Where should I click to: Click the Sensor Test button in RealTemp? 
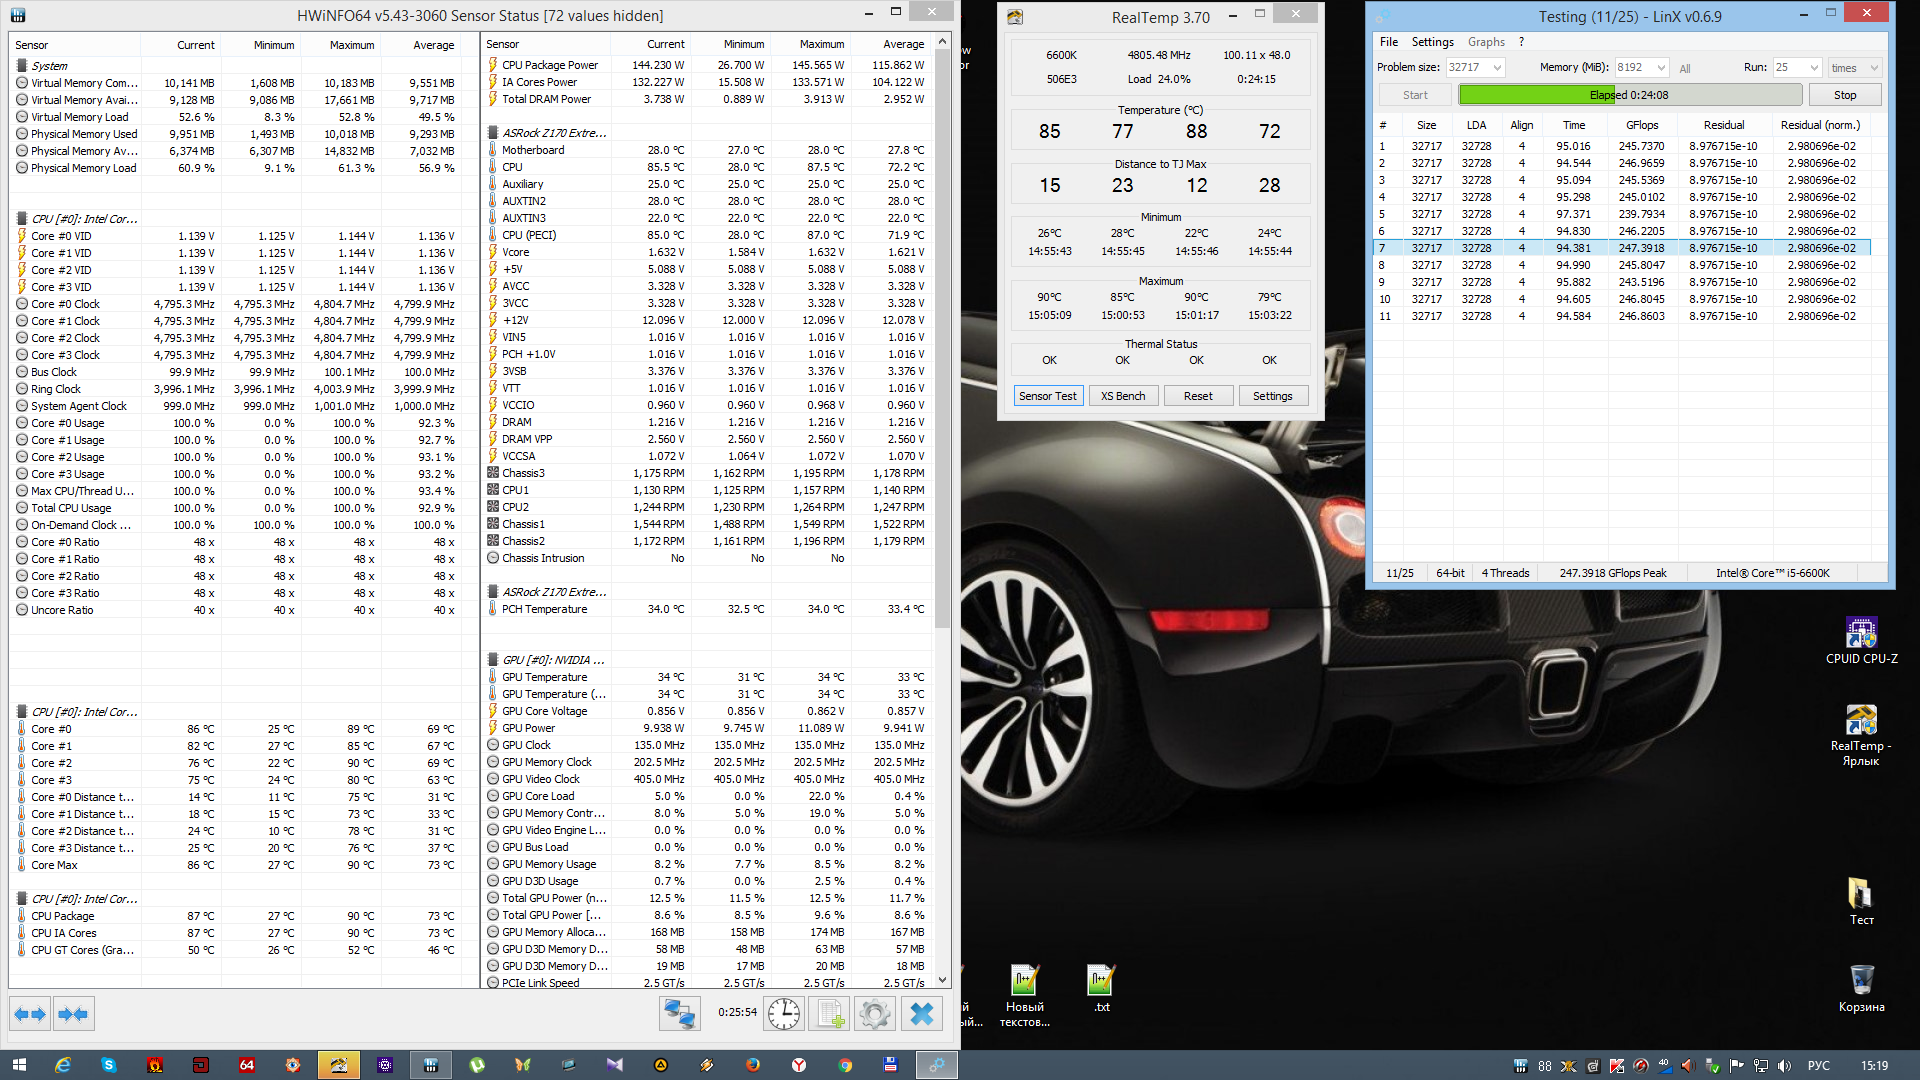(1047, 396)
